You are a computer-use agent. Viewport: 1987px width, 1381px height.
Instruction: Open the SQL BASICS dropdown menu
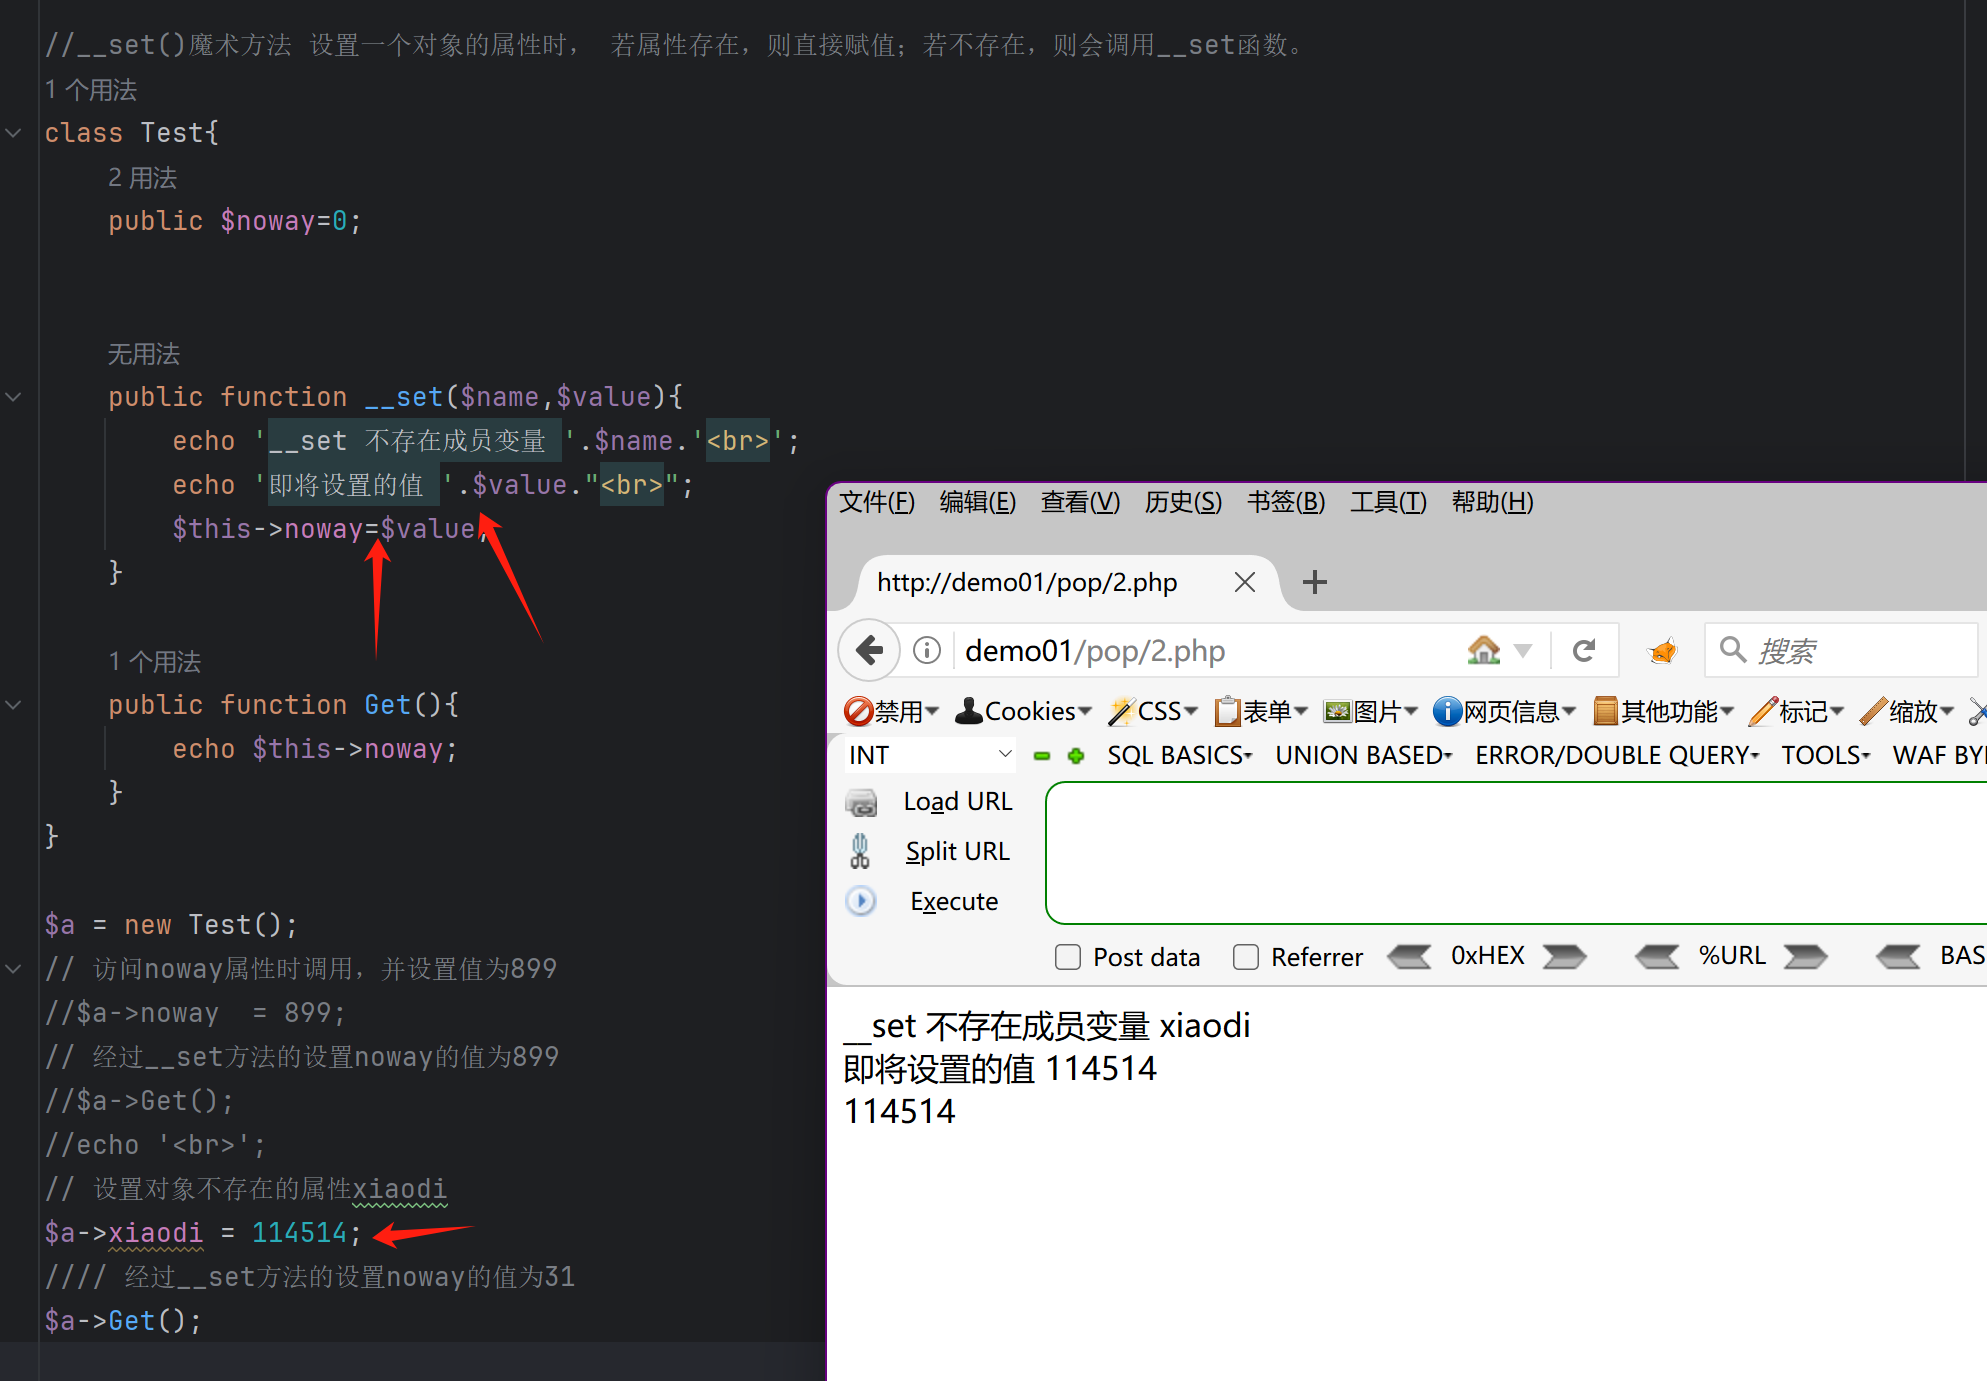(1179, 756)
